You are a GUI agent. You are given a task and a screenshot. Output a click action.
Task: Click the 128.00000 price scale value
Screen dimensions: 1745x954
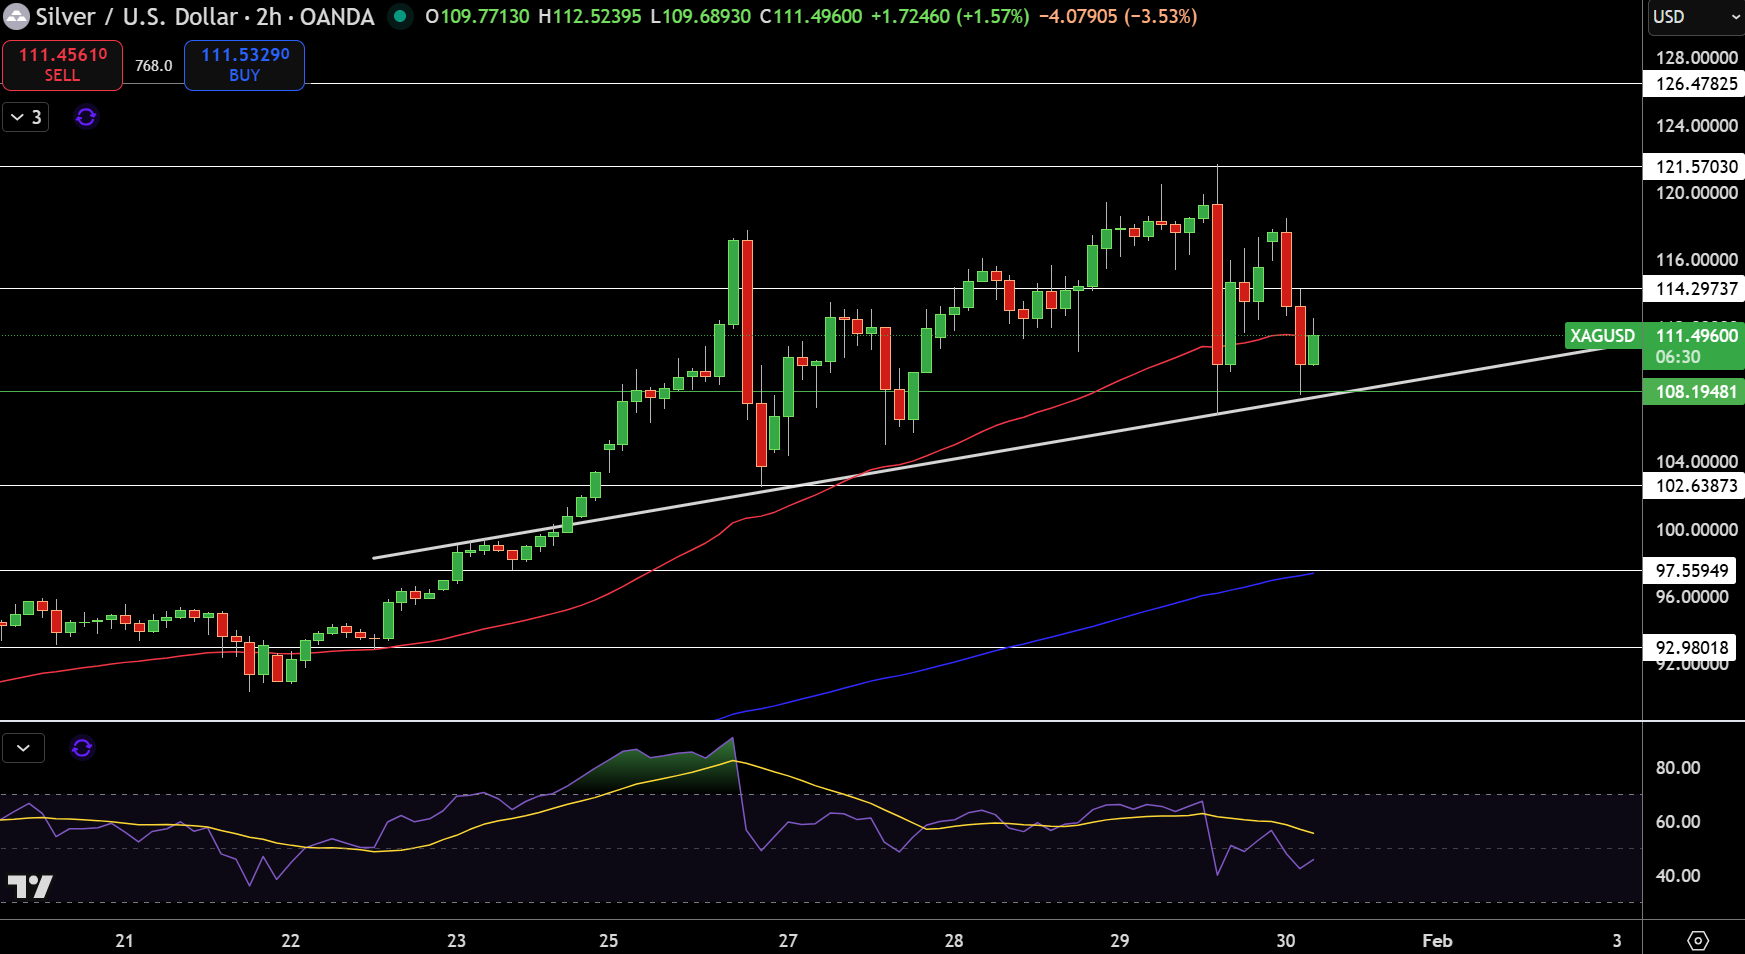click(x=1696, y=58)
